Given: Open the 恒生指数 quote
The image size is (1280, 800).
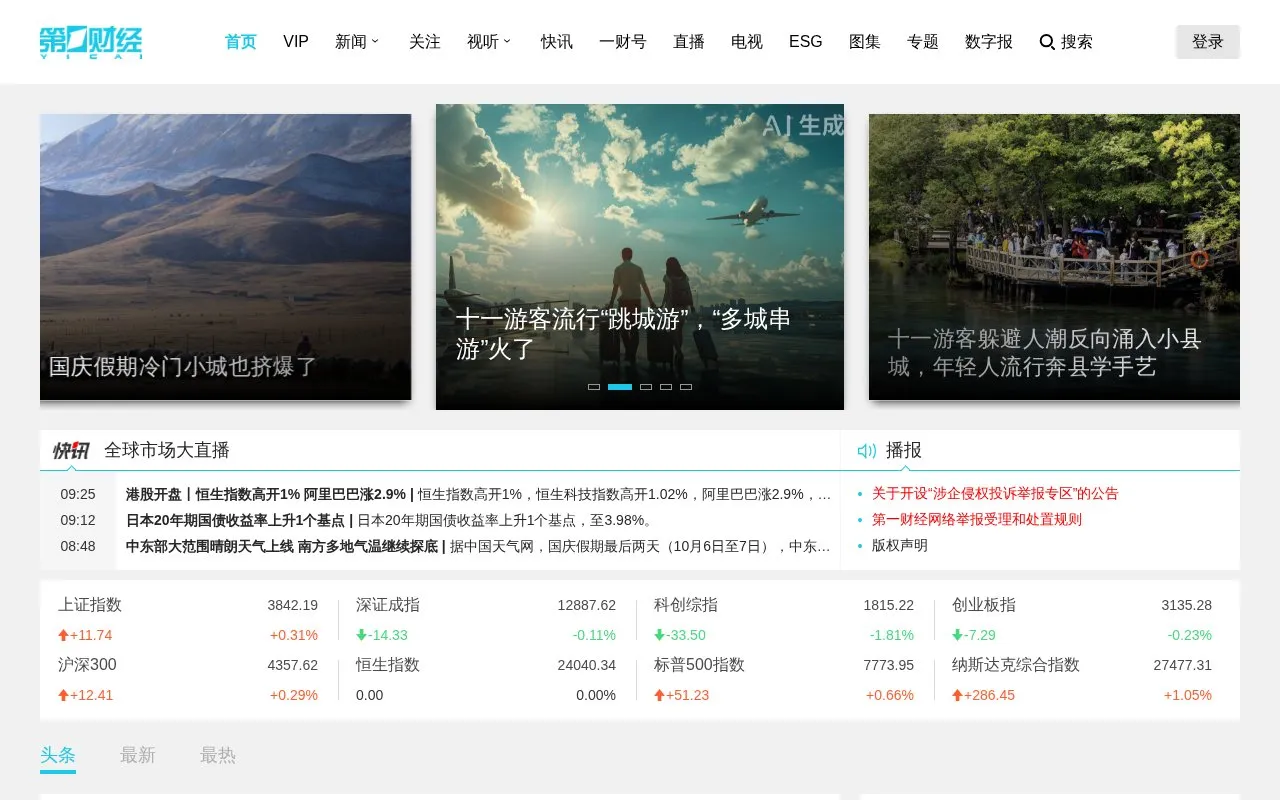Looking at the screenshot, I should 388,665.
